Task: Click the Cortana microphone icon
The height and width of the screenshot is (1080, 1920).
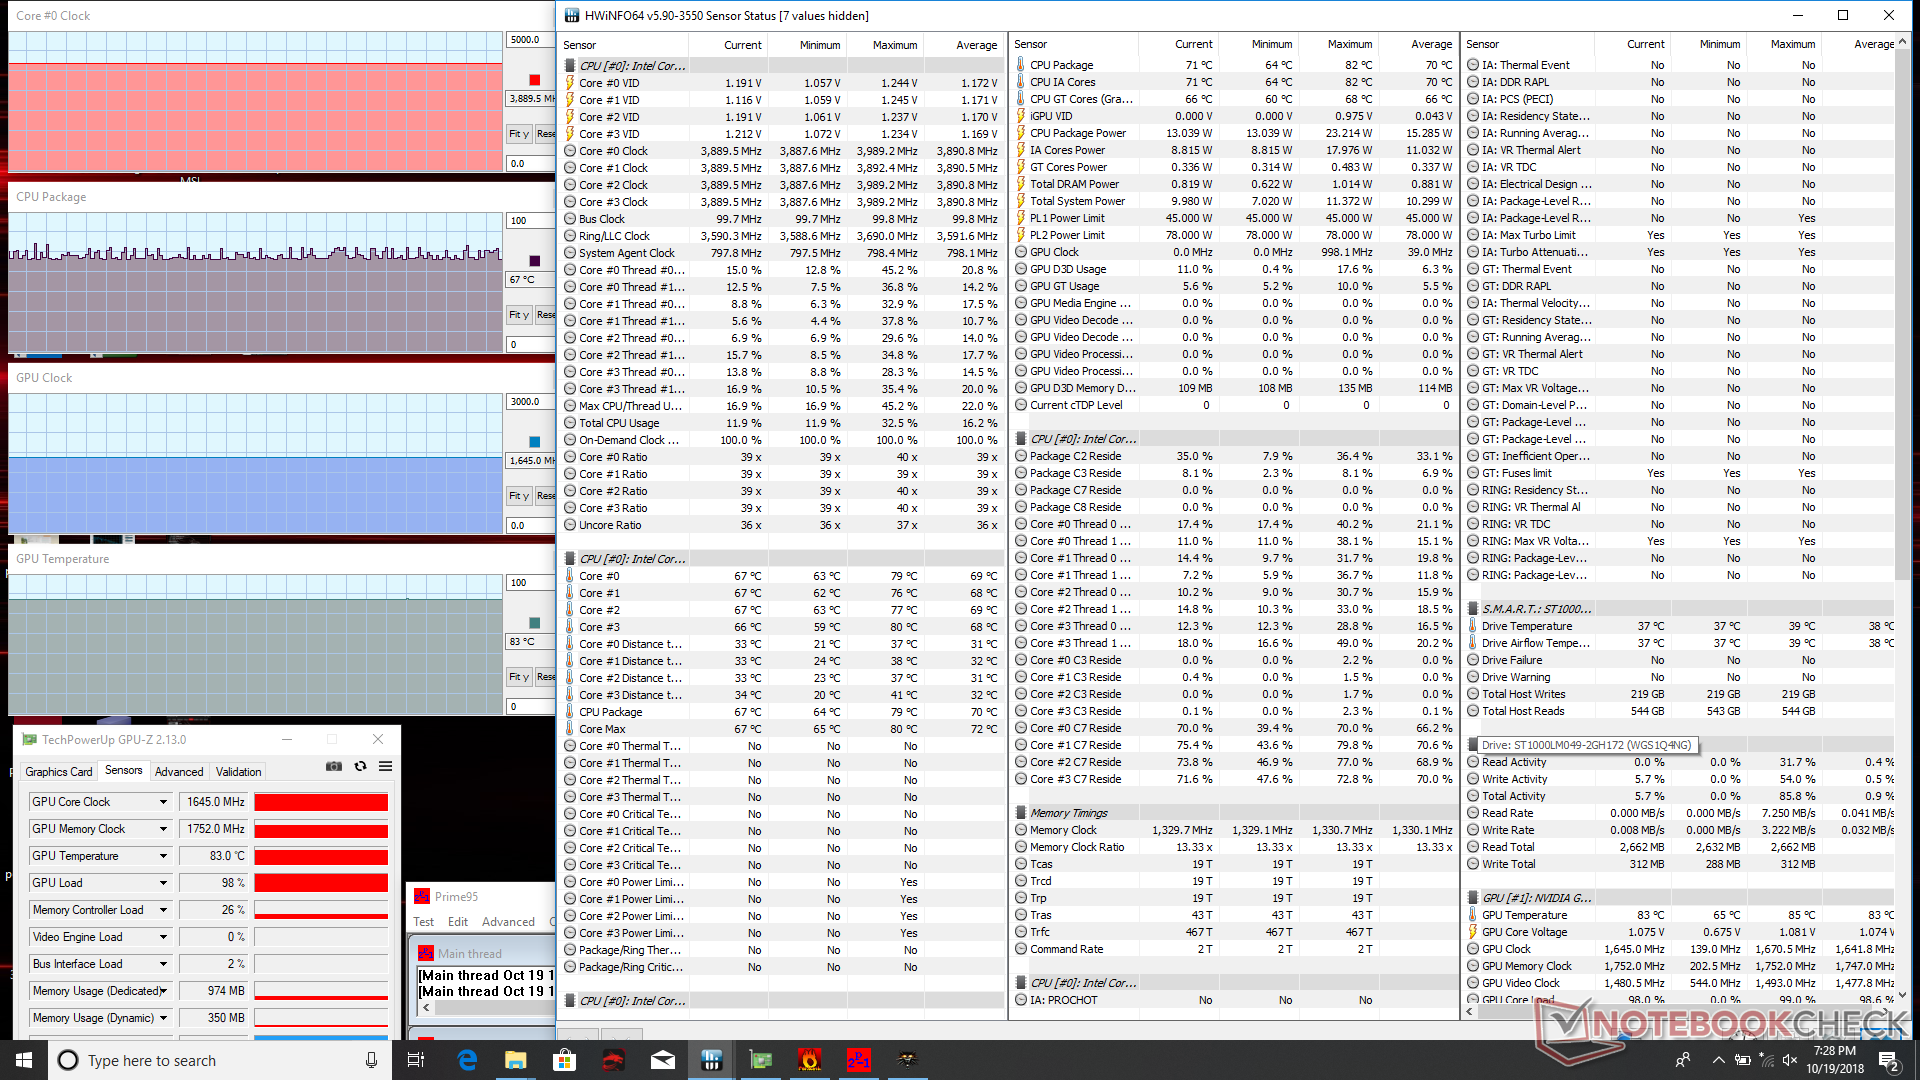Action: click(371, 1060)
